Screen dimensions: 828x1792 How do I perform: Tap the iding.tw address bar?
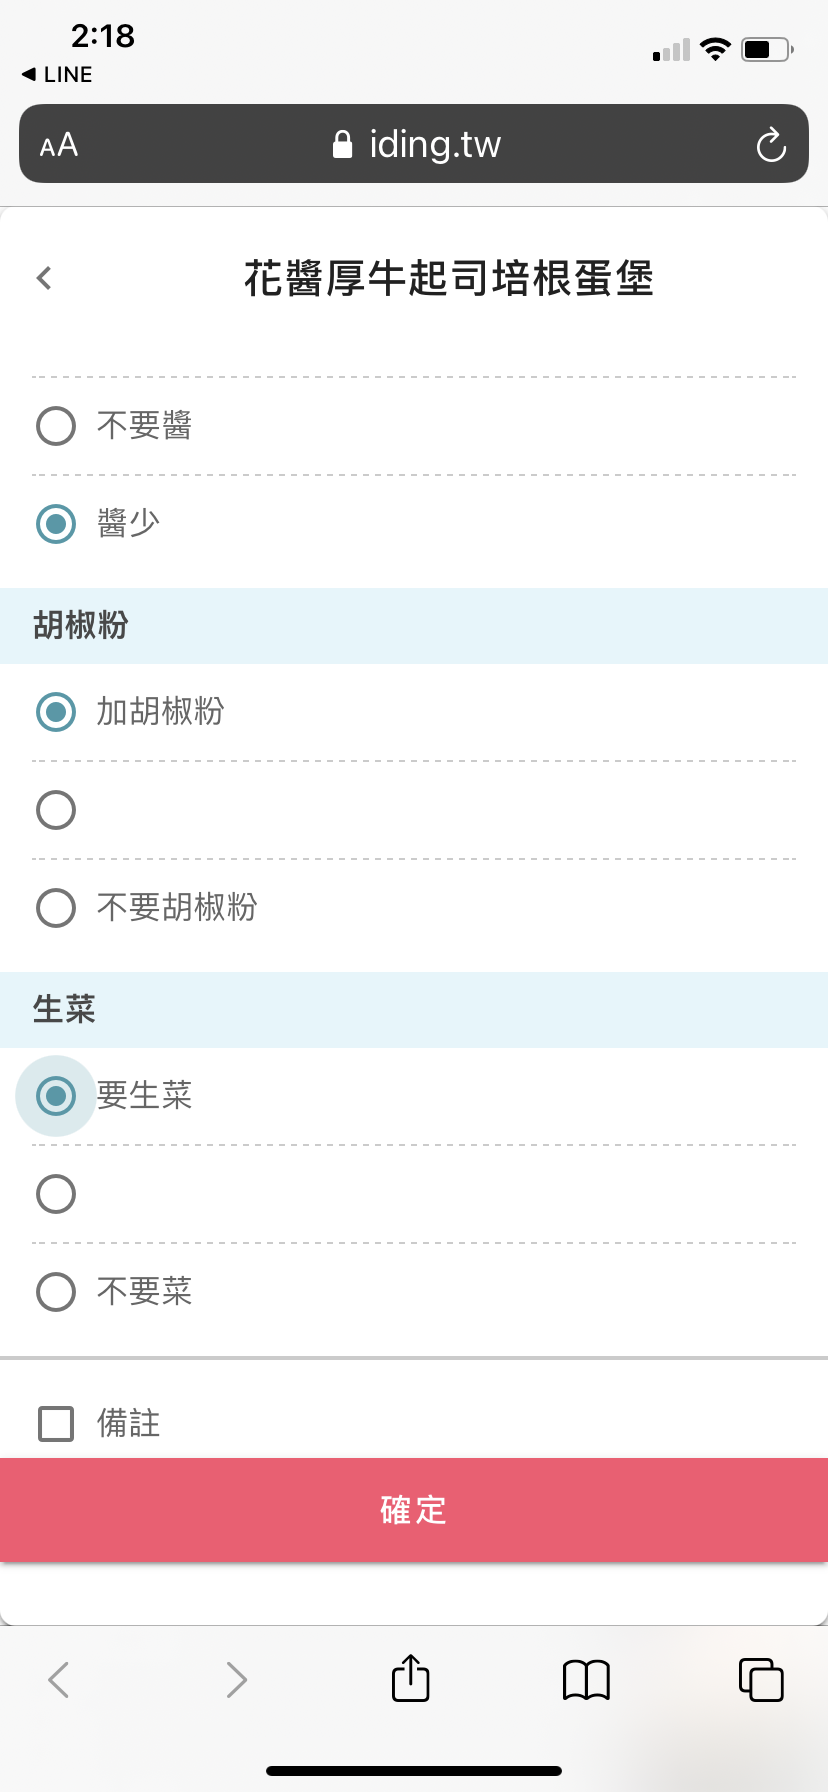[x=414, y=145]
